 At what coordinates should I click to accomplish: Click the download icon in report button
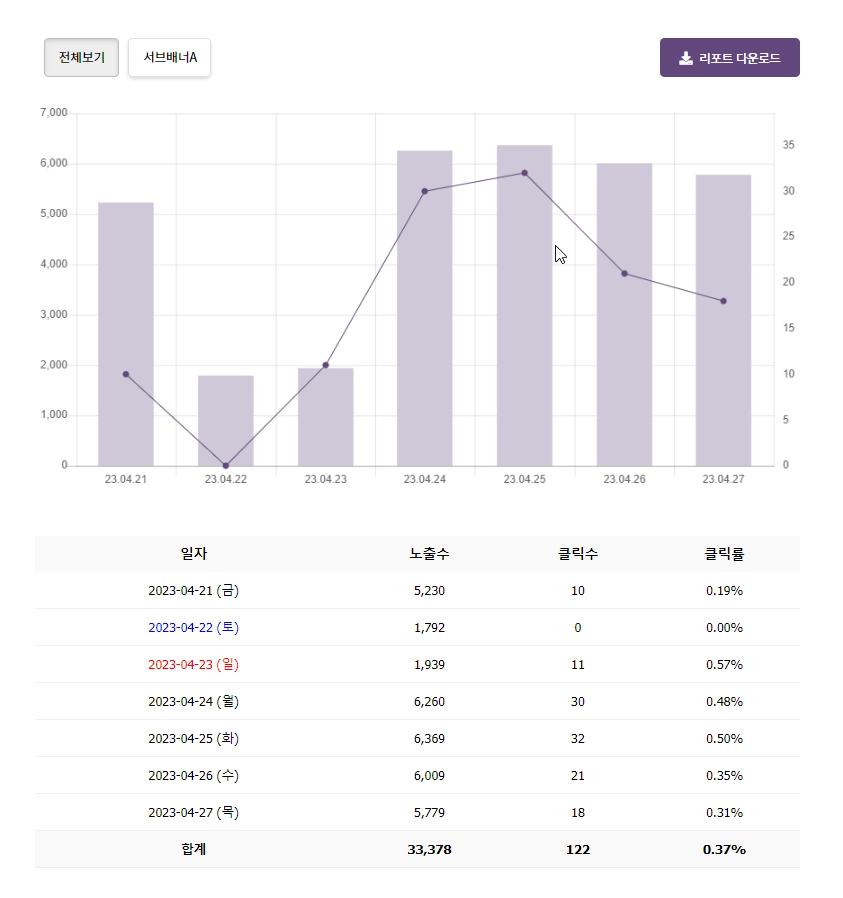pos(686,58)
